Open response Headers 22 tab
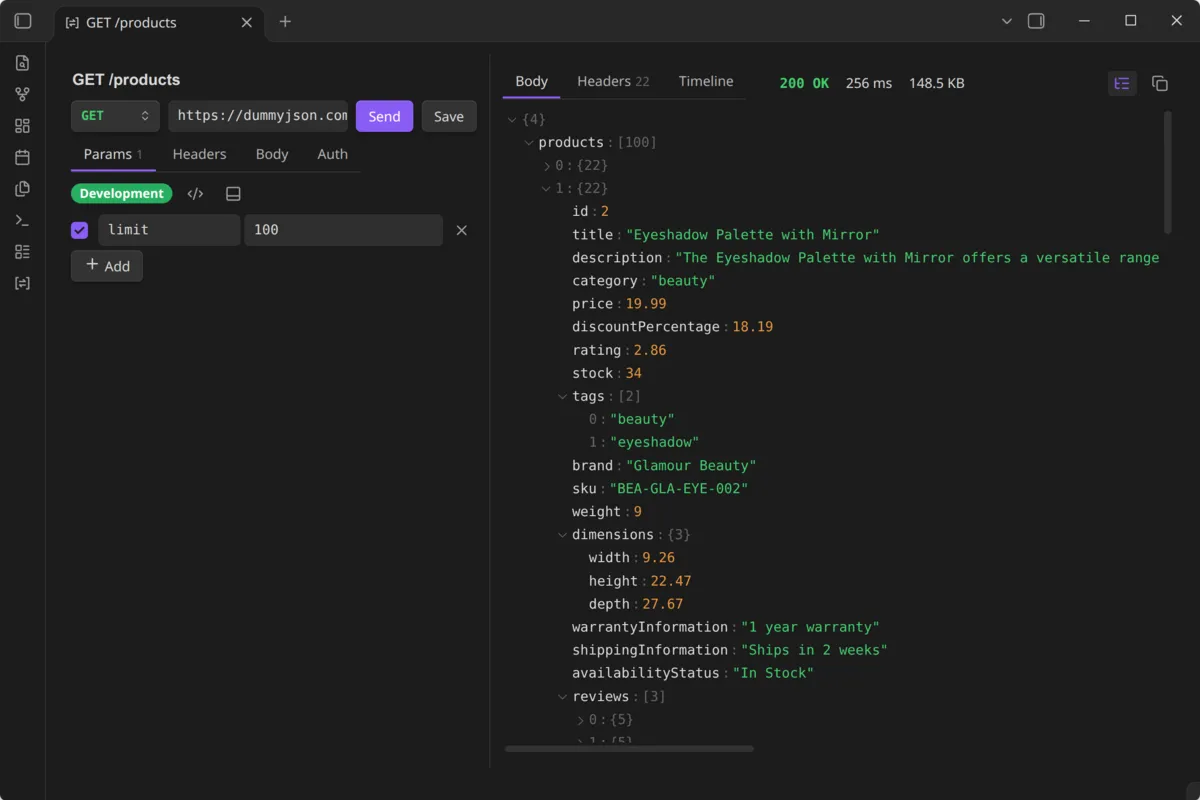1200x800 pixels. tap(613, 82)
